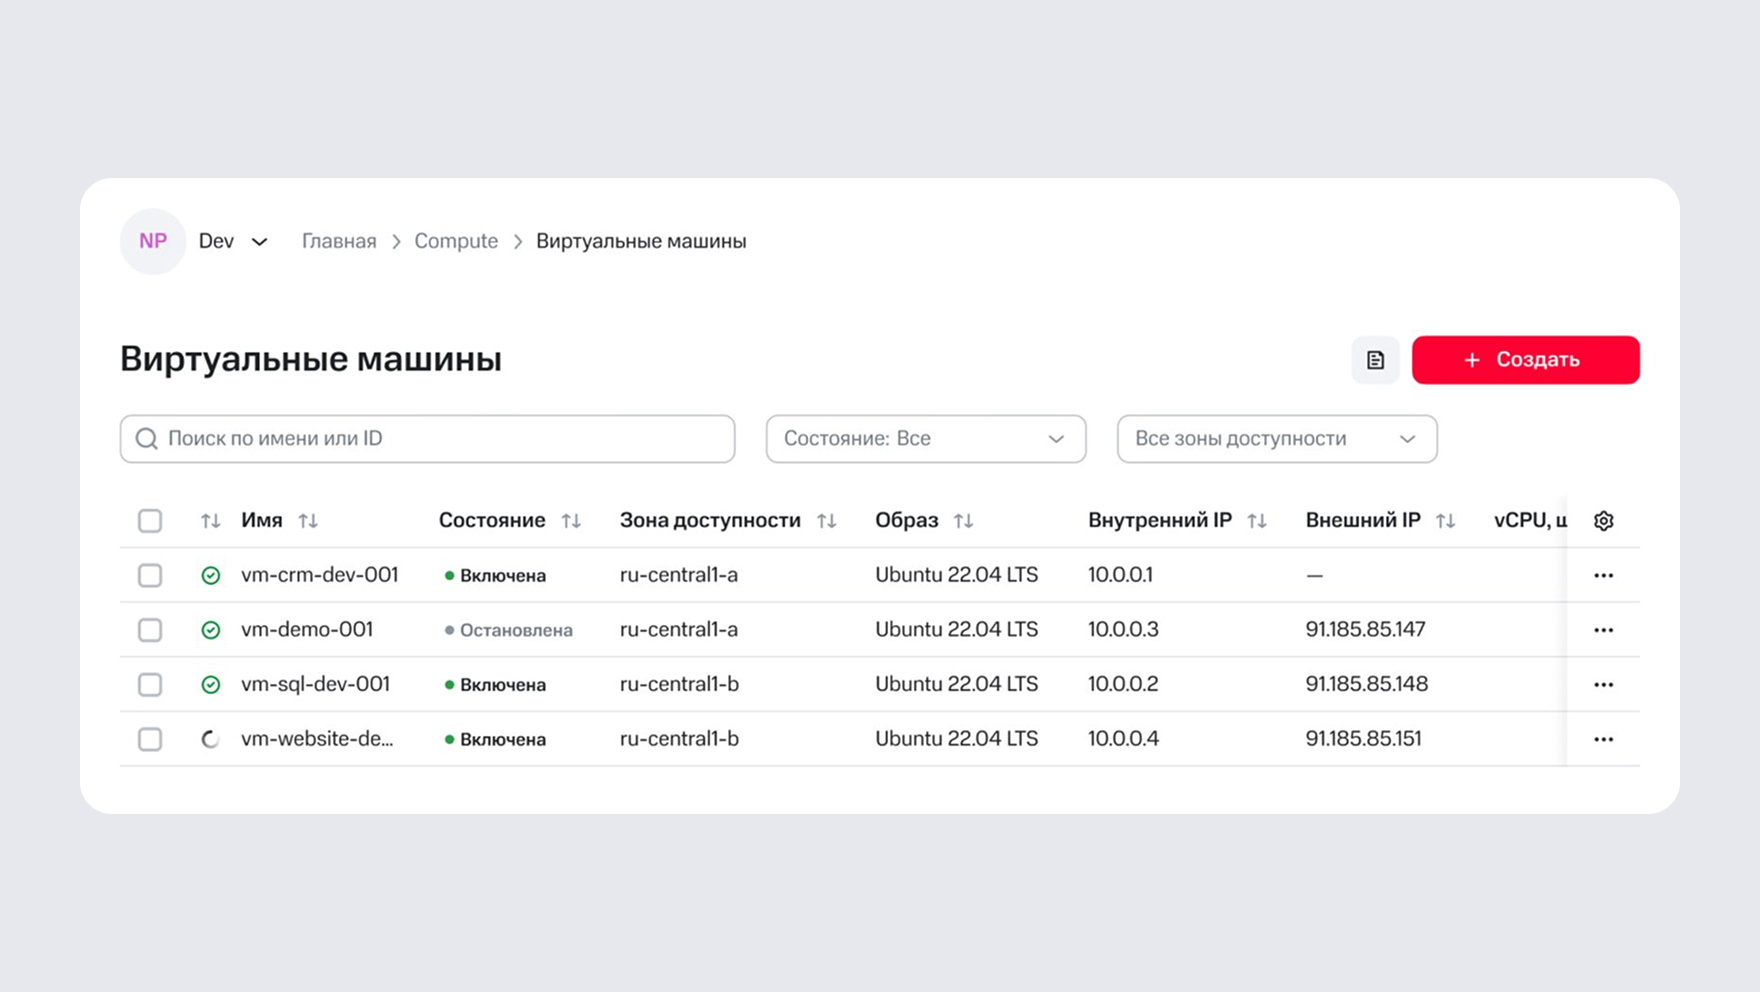
Task: Navigate to Compute breadcrumb
Action: click(456, 242)
